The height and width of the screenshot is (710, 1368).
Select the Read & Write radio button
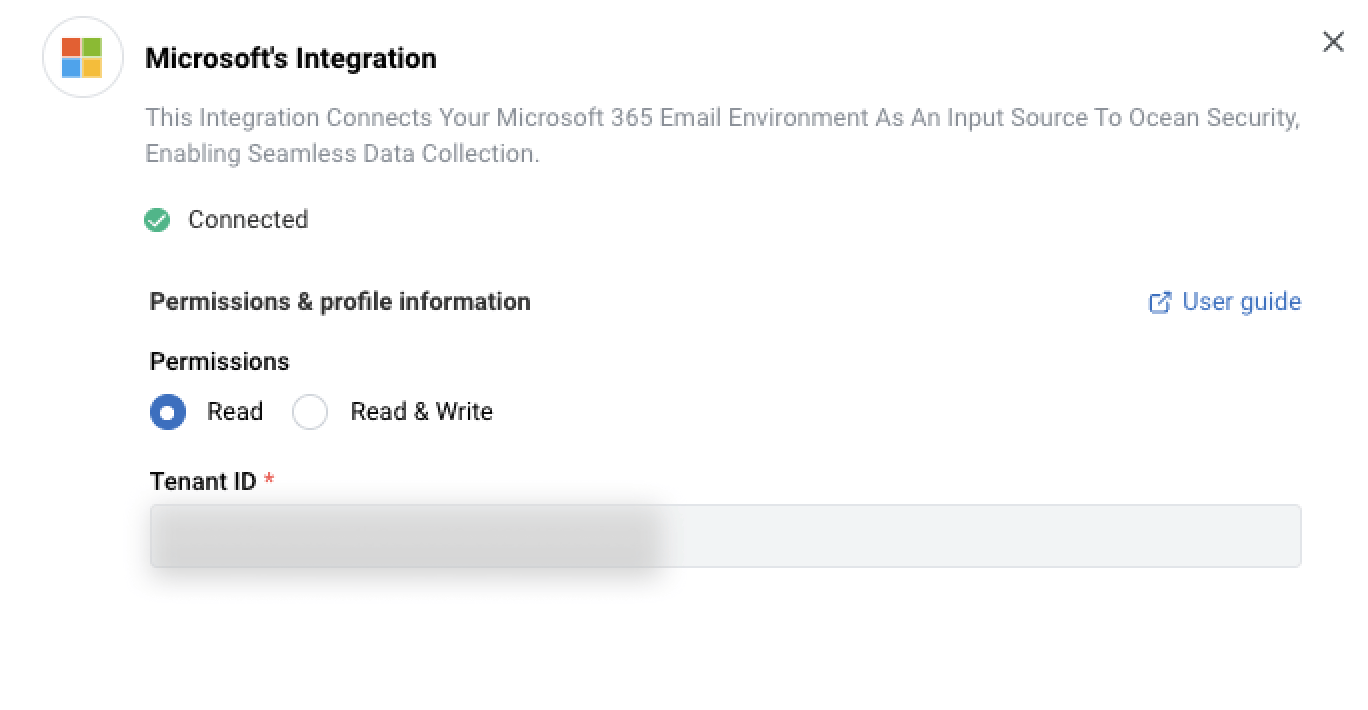(x=310, y=412)
